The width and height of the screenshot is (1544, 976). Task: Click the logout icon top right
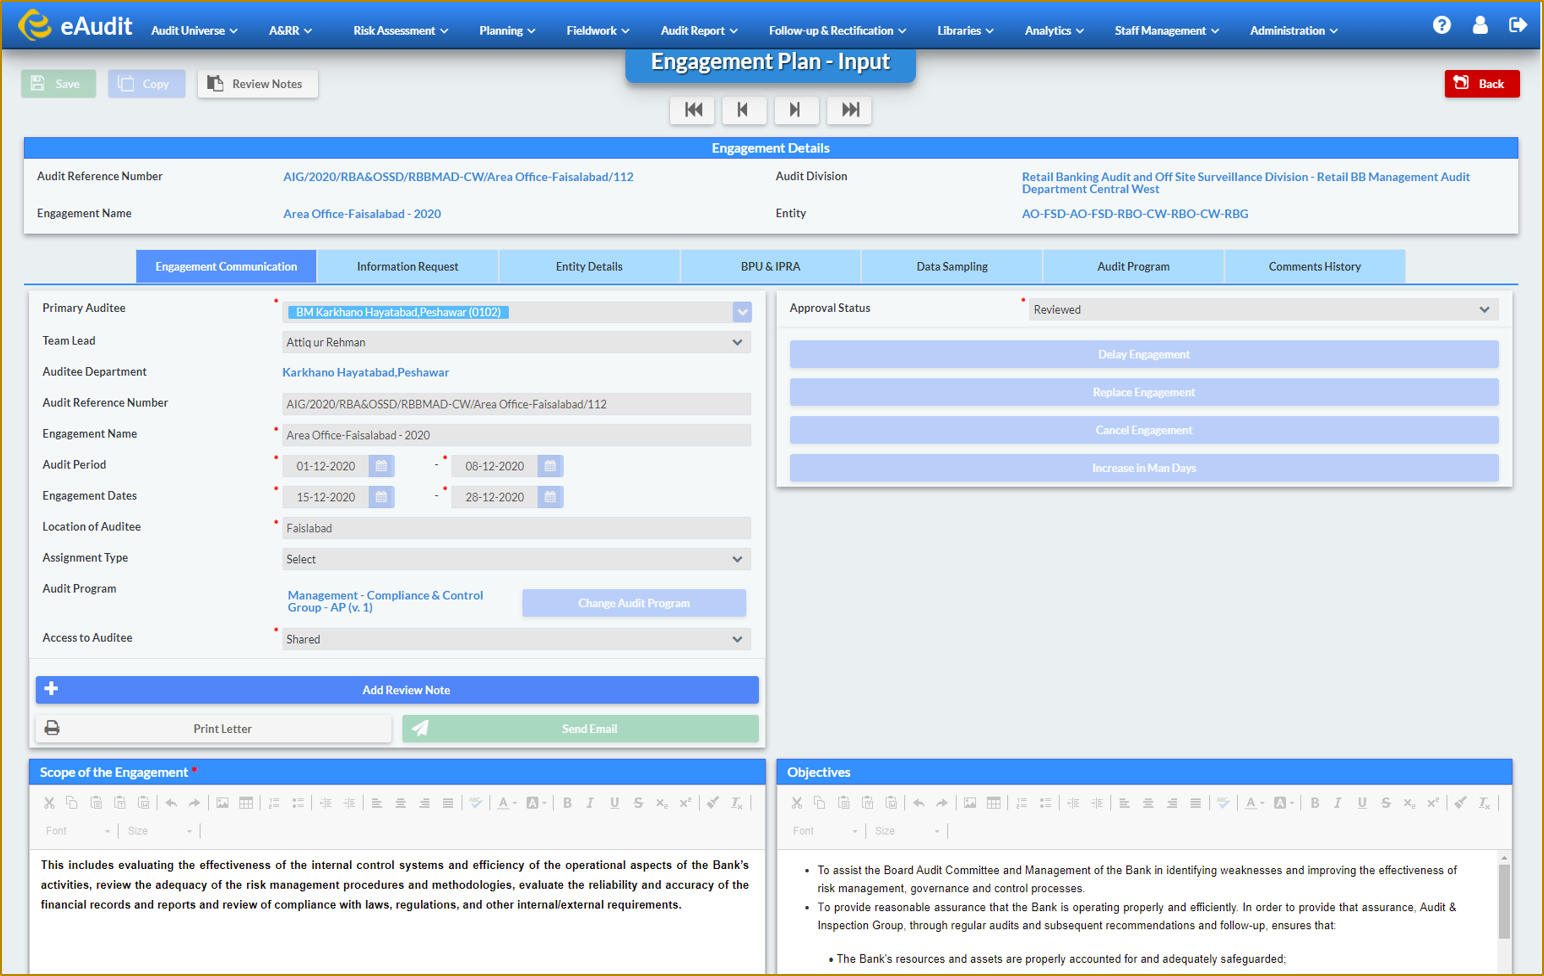pyautogui.click(x=1518, y=25)
